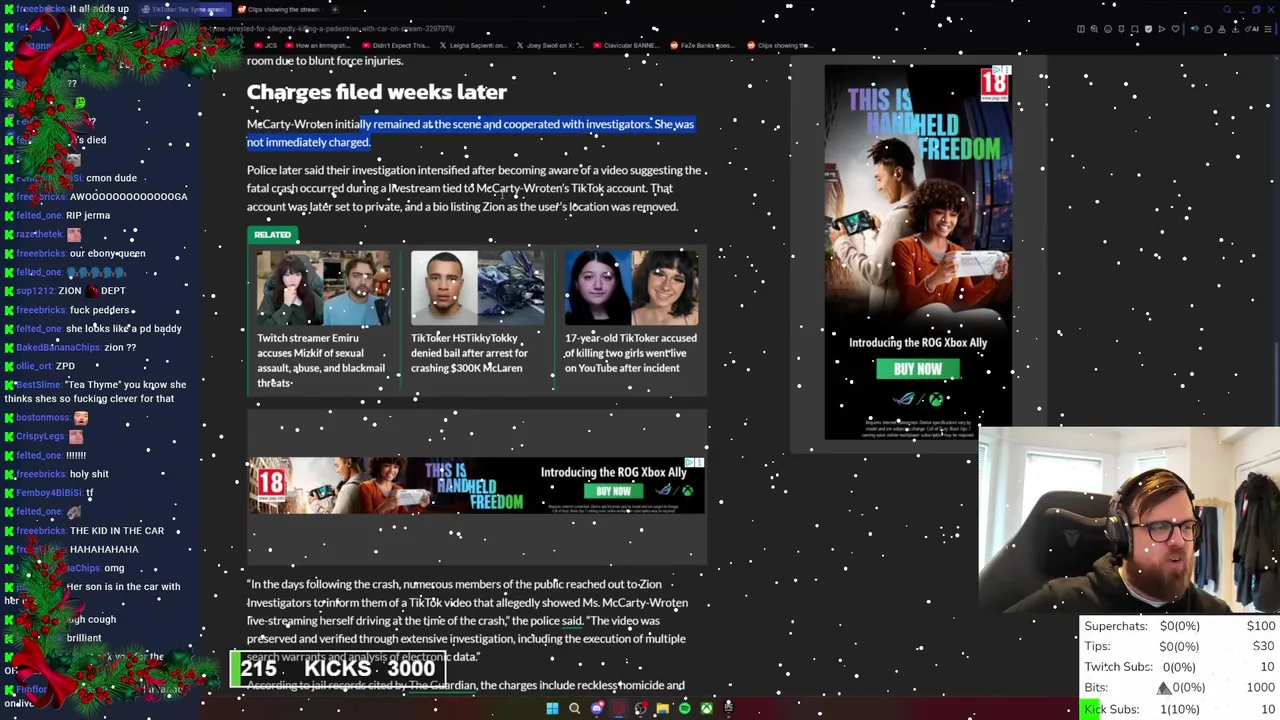Open the easy setup menu icon

pyautogui.click(x=1268, y=29)
